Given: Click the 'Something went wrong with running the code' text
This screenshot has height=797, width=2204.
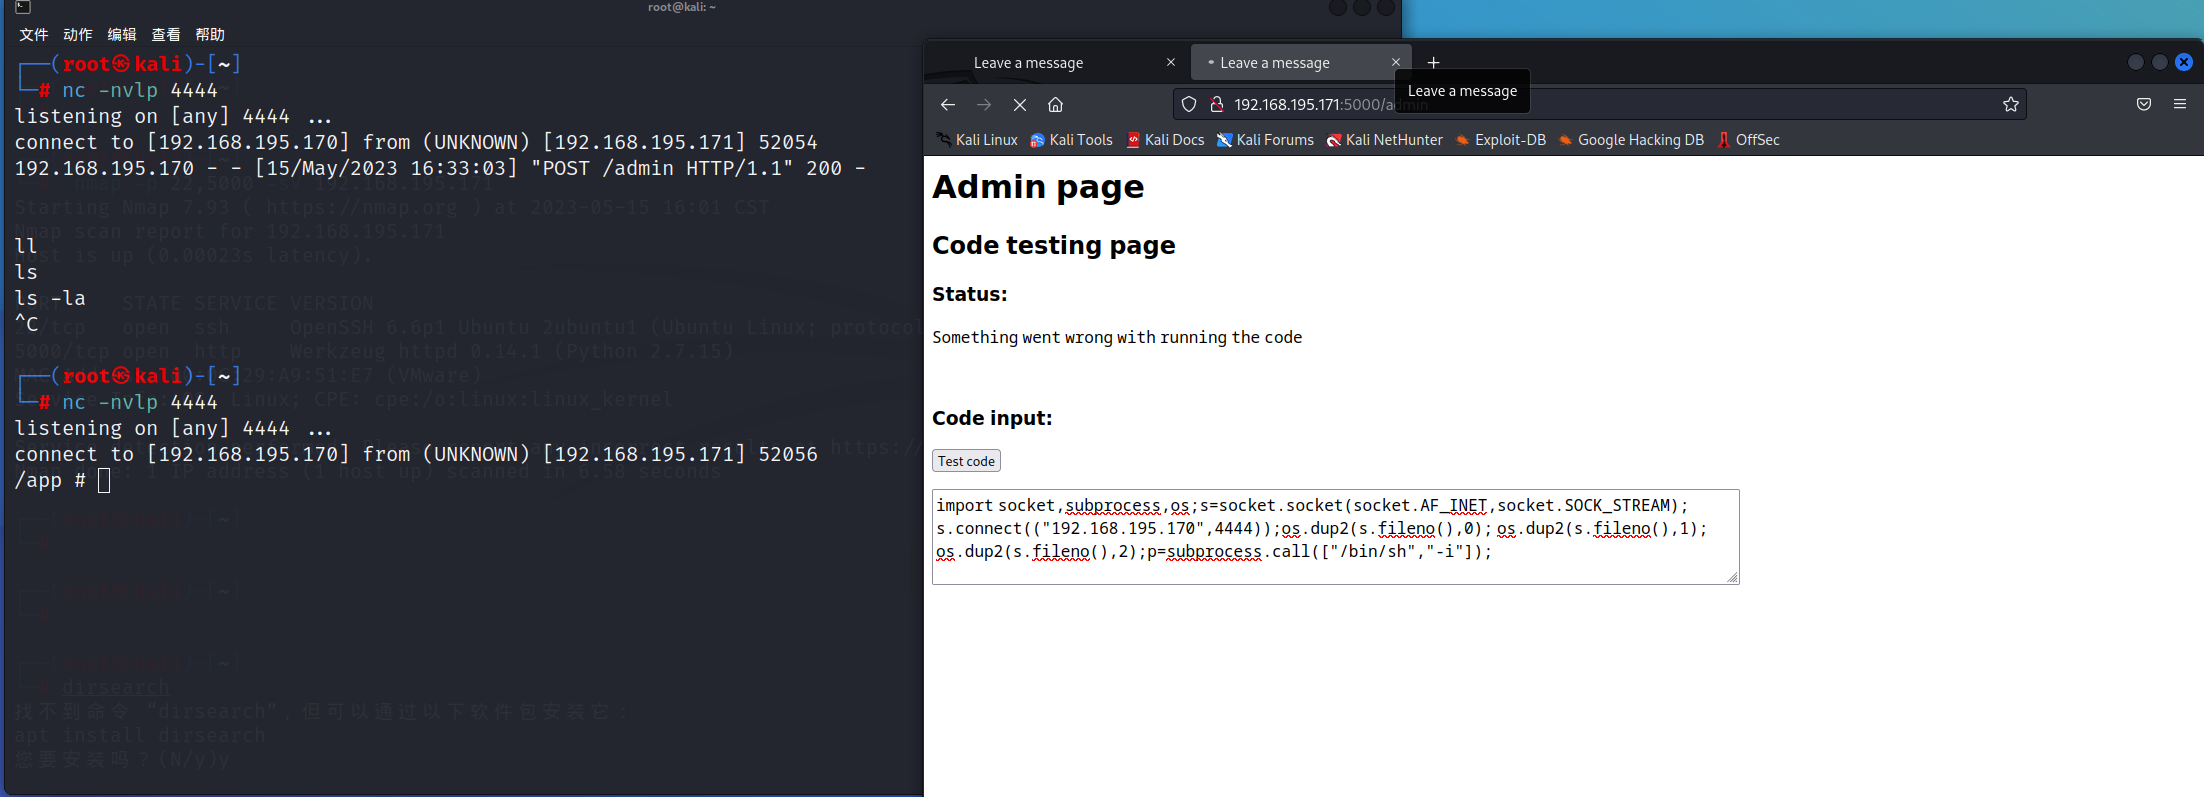Looking at the screenshot, I should click(1117, 337).
